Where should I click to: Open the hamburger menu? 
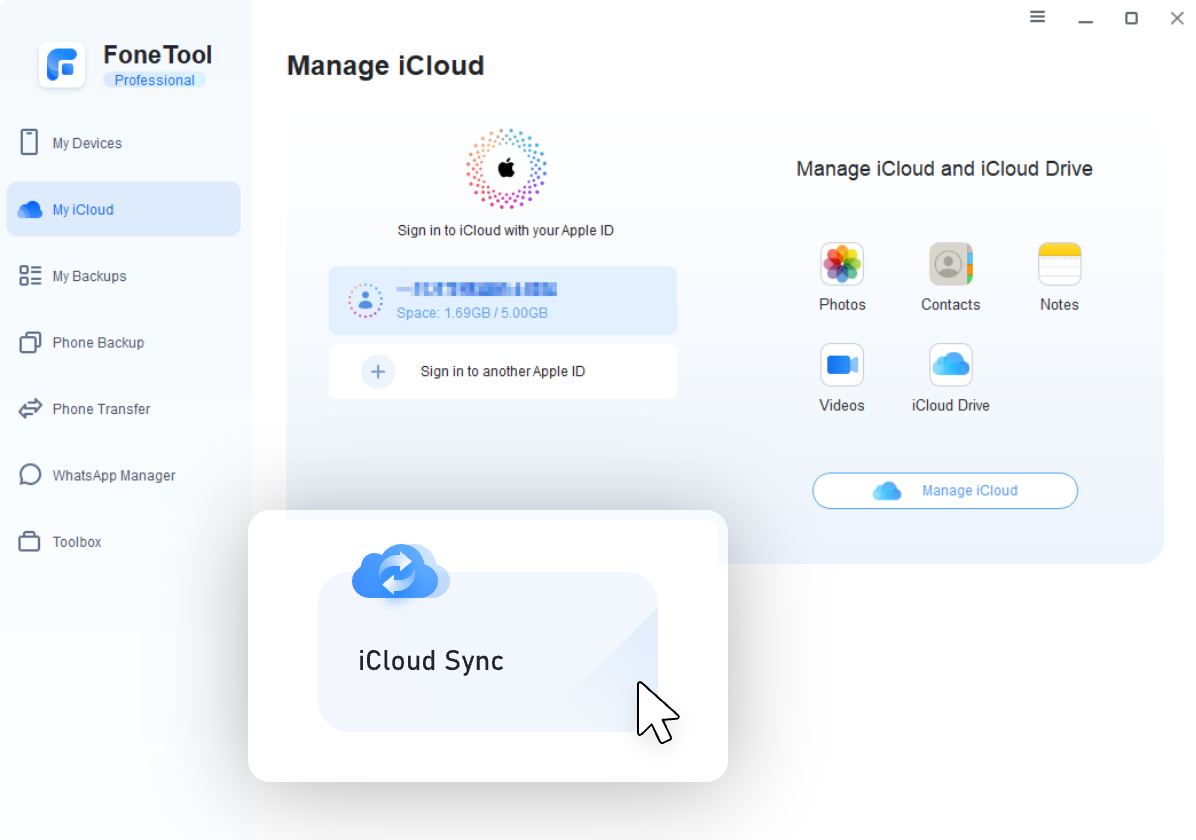tap(1037, 17)
